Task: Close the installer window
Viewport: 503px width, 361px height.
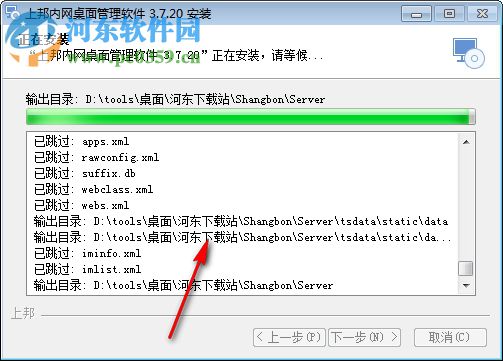Action: point(482,14)
